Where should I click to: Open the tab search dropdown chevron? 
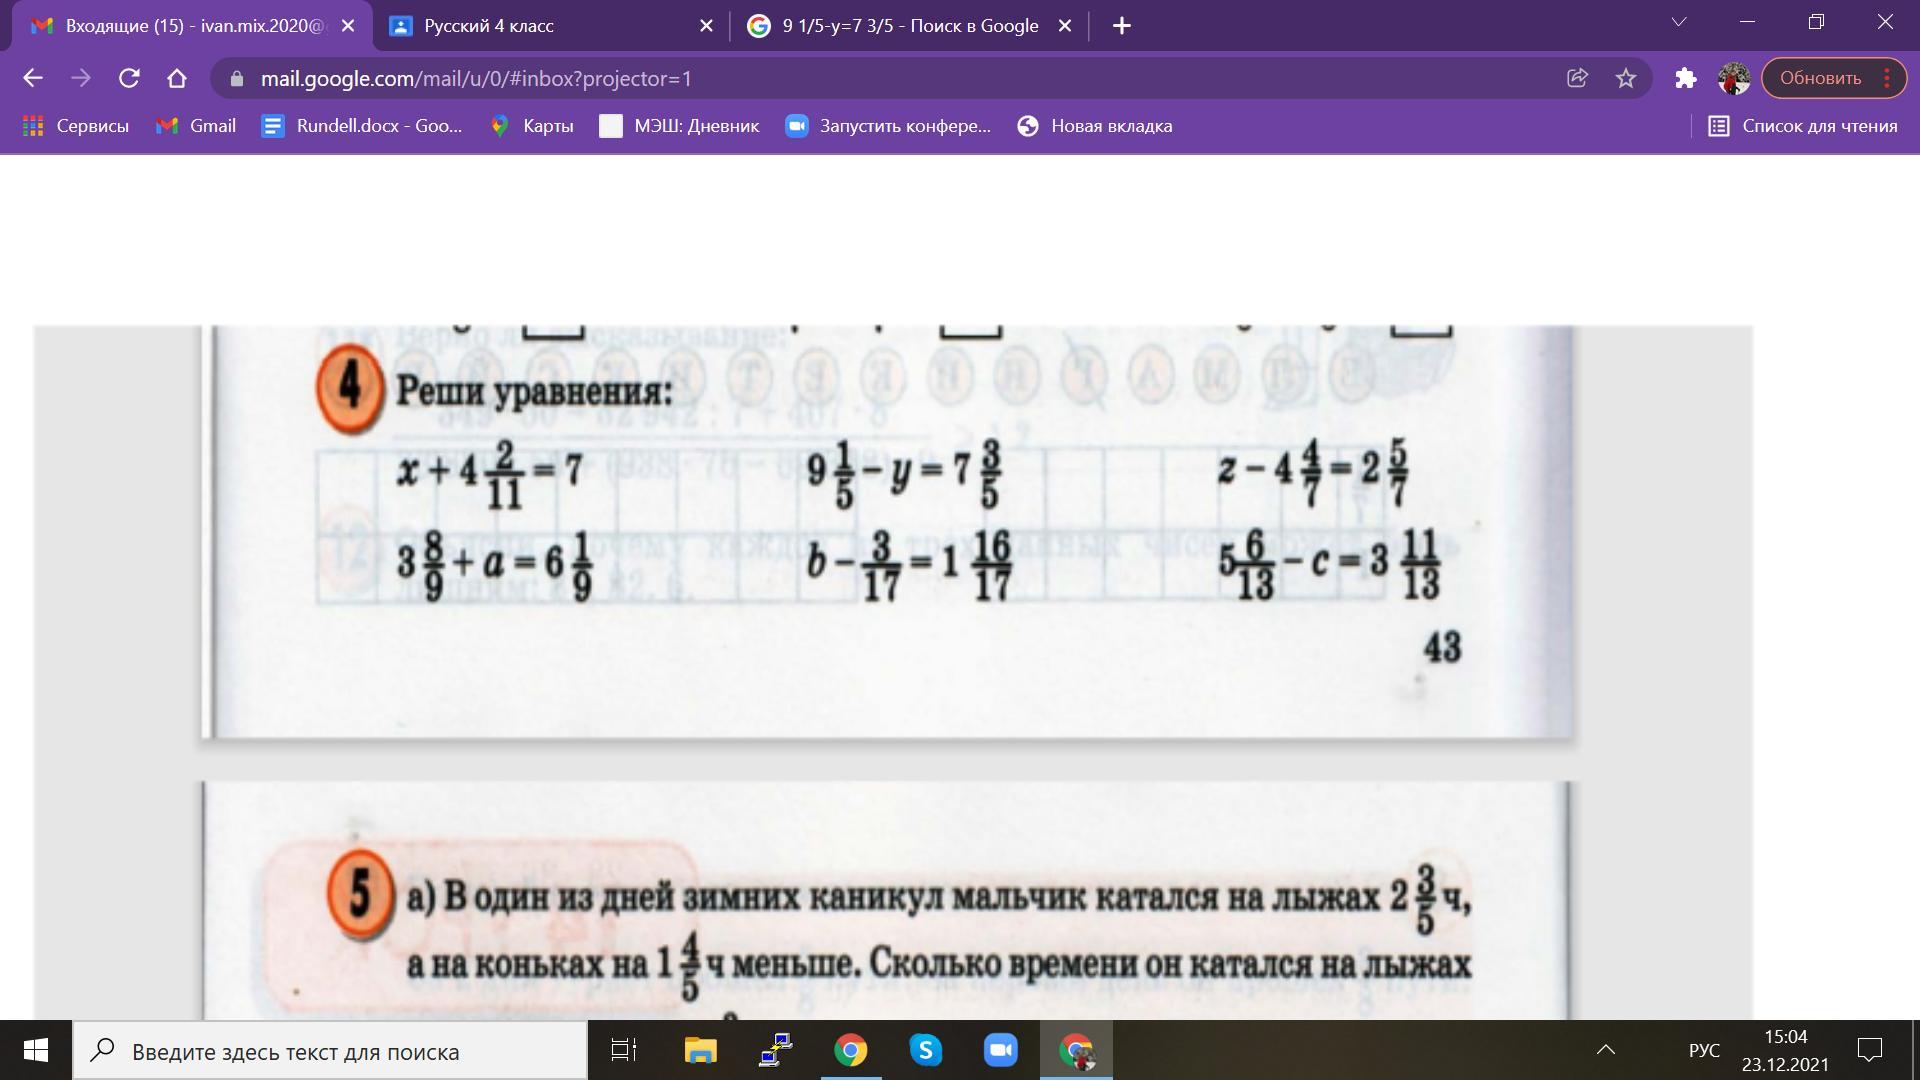1679,22
